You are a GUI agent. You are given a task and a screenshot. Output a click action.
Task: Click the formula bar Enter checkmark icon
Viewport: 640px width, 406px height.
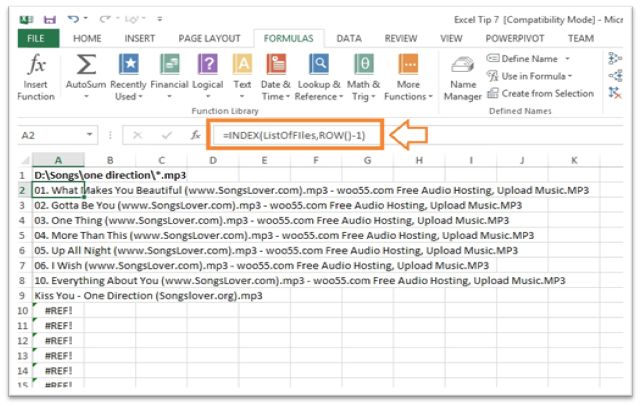point(167,135)
